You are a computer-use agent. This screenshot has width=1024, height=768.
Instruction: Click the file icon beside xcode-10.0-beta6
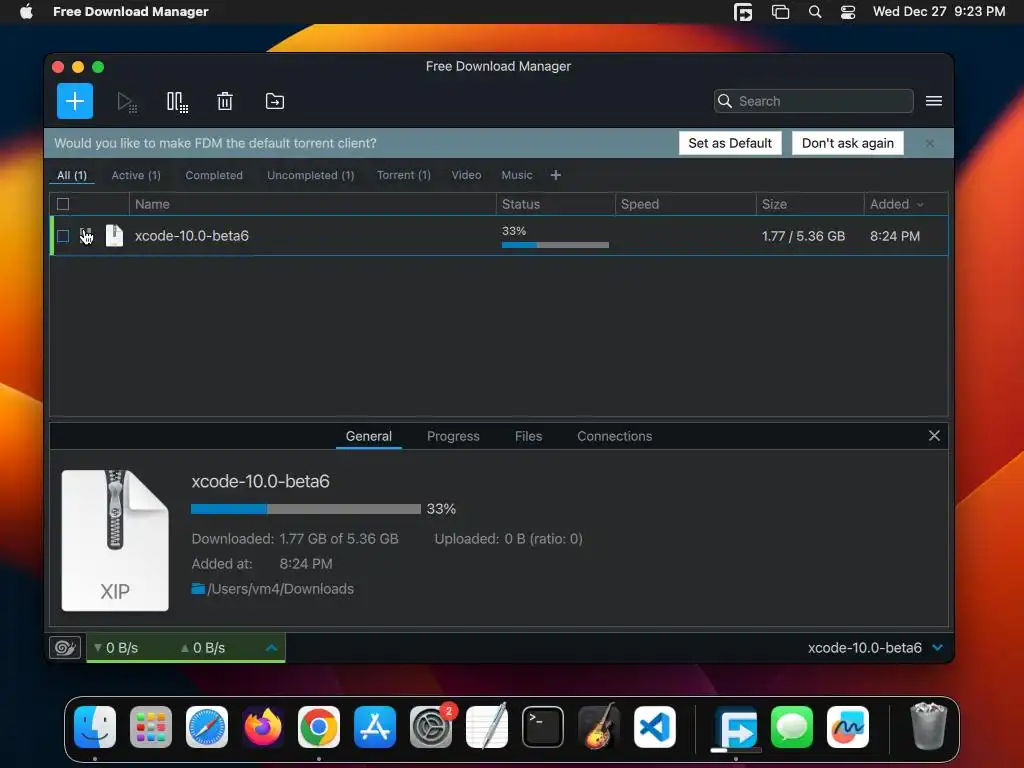point(114,236)
